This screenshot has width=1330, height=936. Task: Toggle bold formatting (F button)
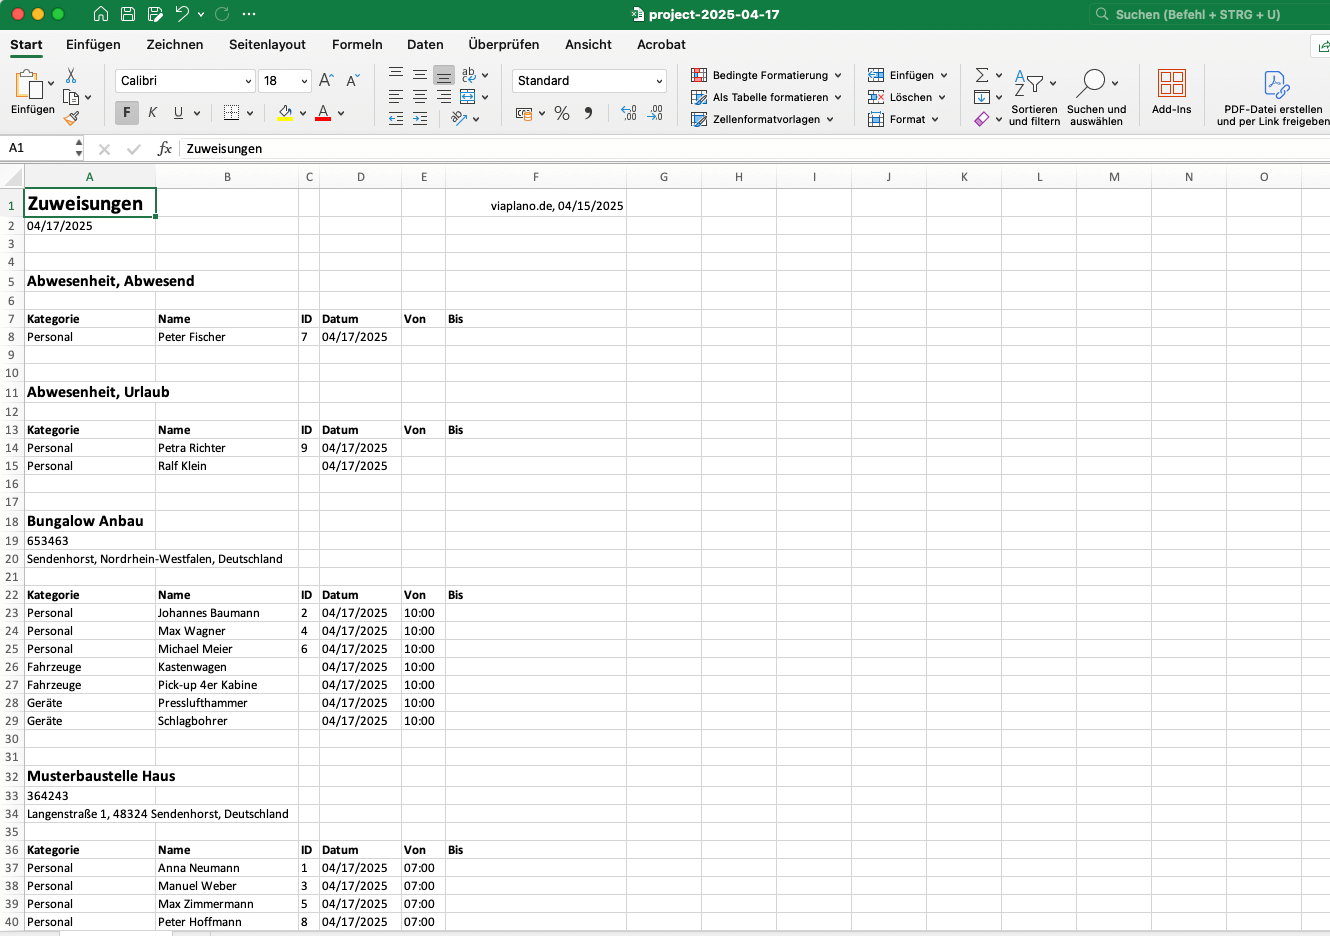pyautogui.click(x=126, y=113)
